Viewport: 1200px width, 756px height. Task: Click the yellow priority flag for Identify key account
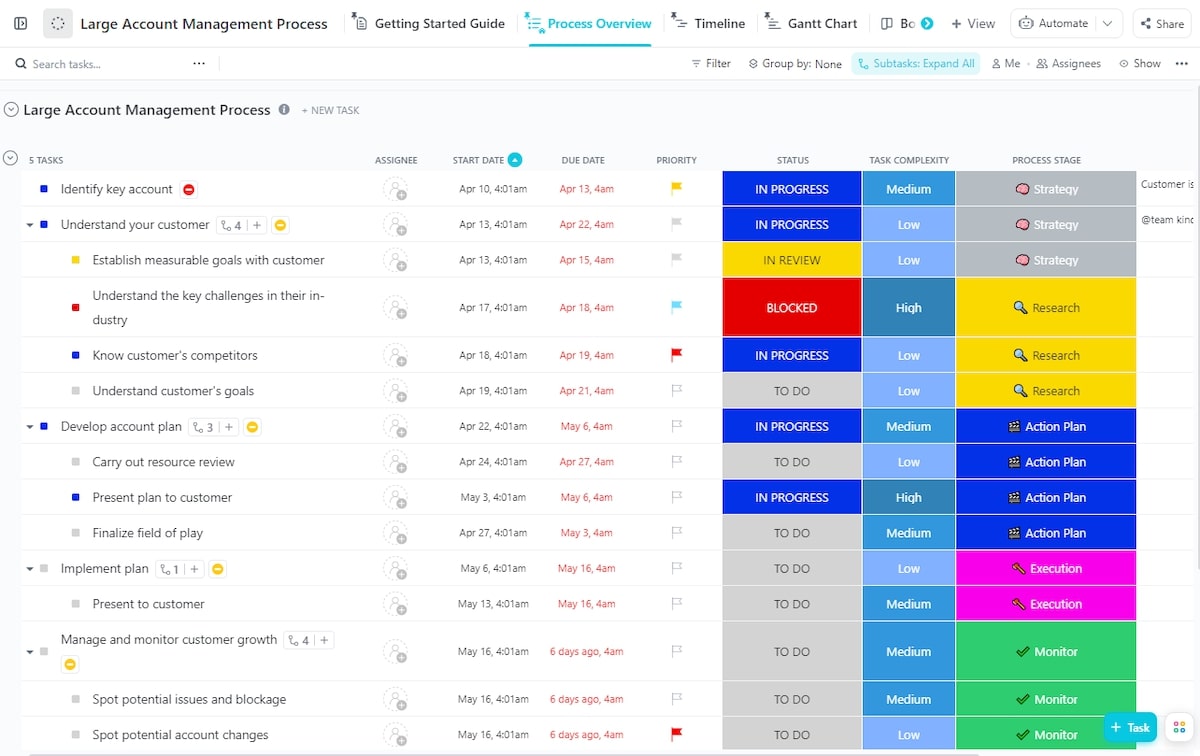click(x=676, y=189)
